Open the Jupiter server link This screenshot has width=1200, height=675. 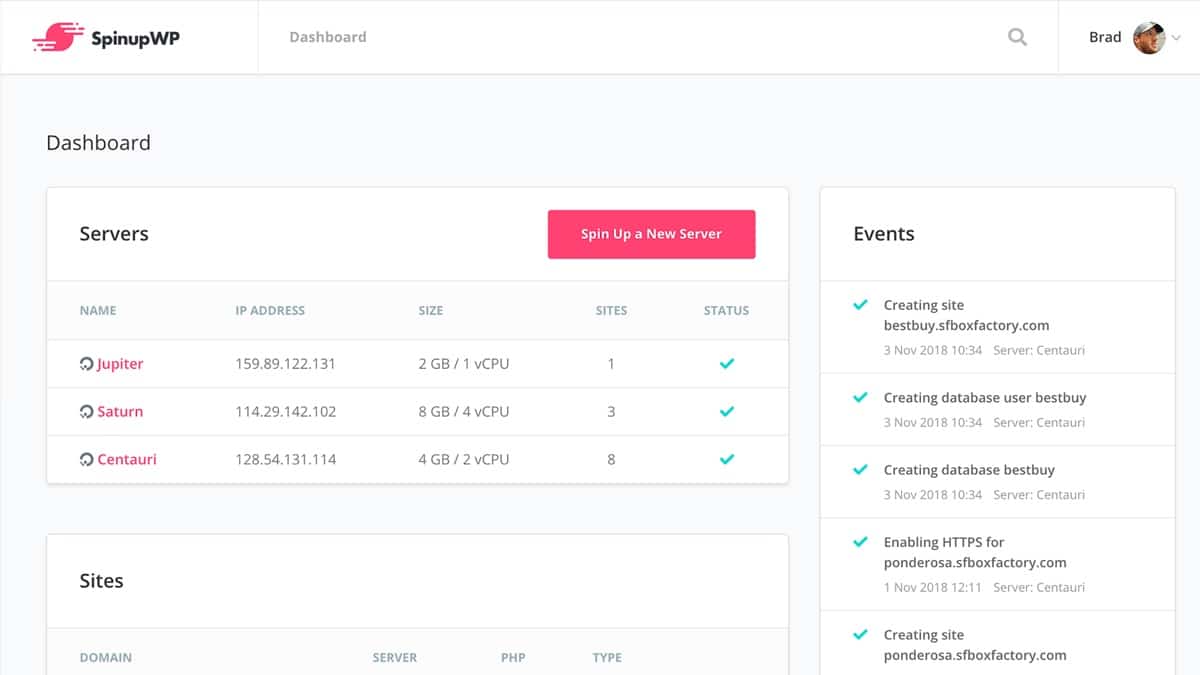(x=120, y=364)
